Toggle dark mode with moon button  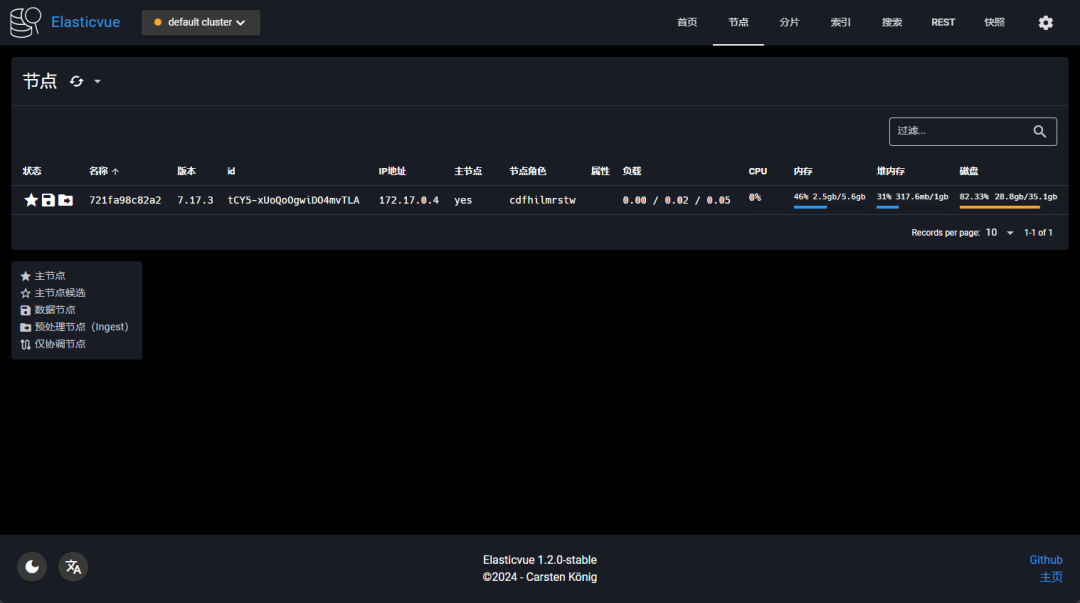coord(32,567)
